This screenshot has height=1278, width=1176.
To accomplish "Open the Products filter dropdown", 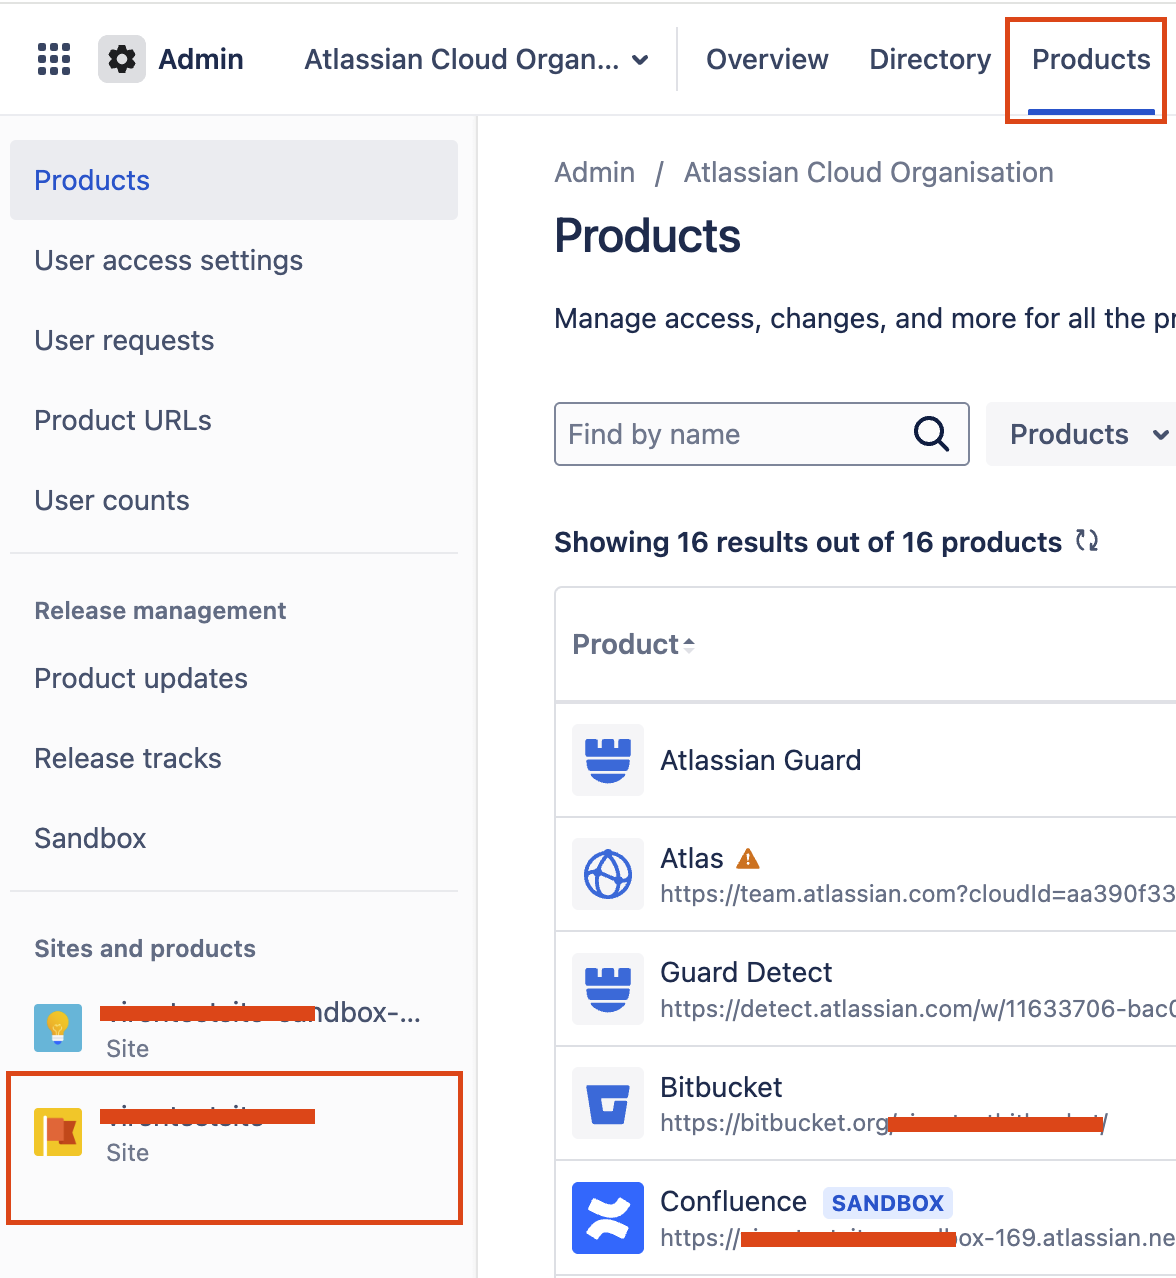I will click(1081, 434).
